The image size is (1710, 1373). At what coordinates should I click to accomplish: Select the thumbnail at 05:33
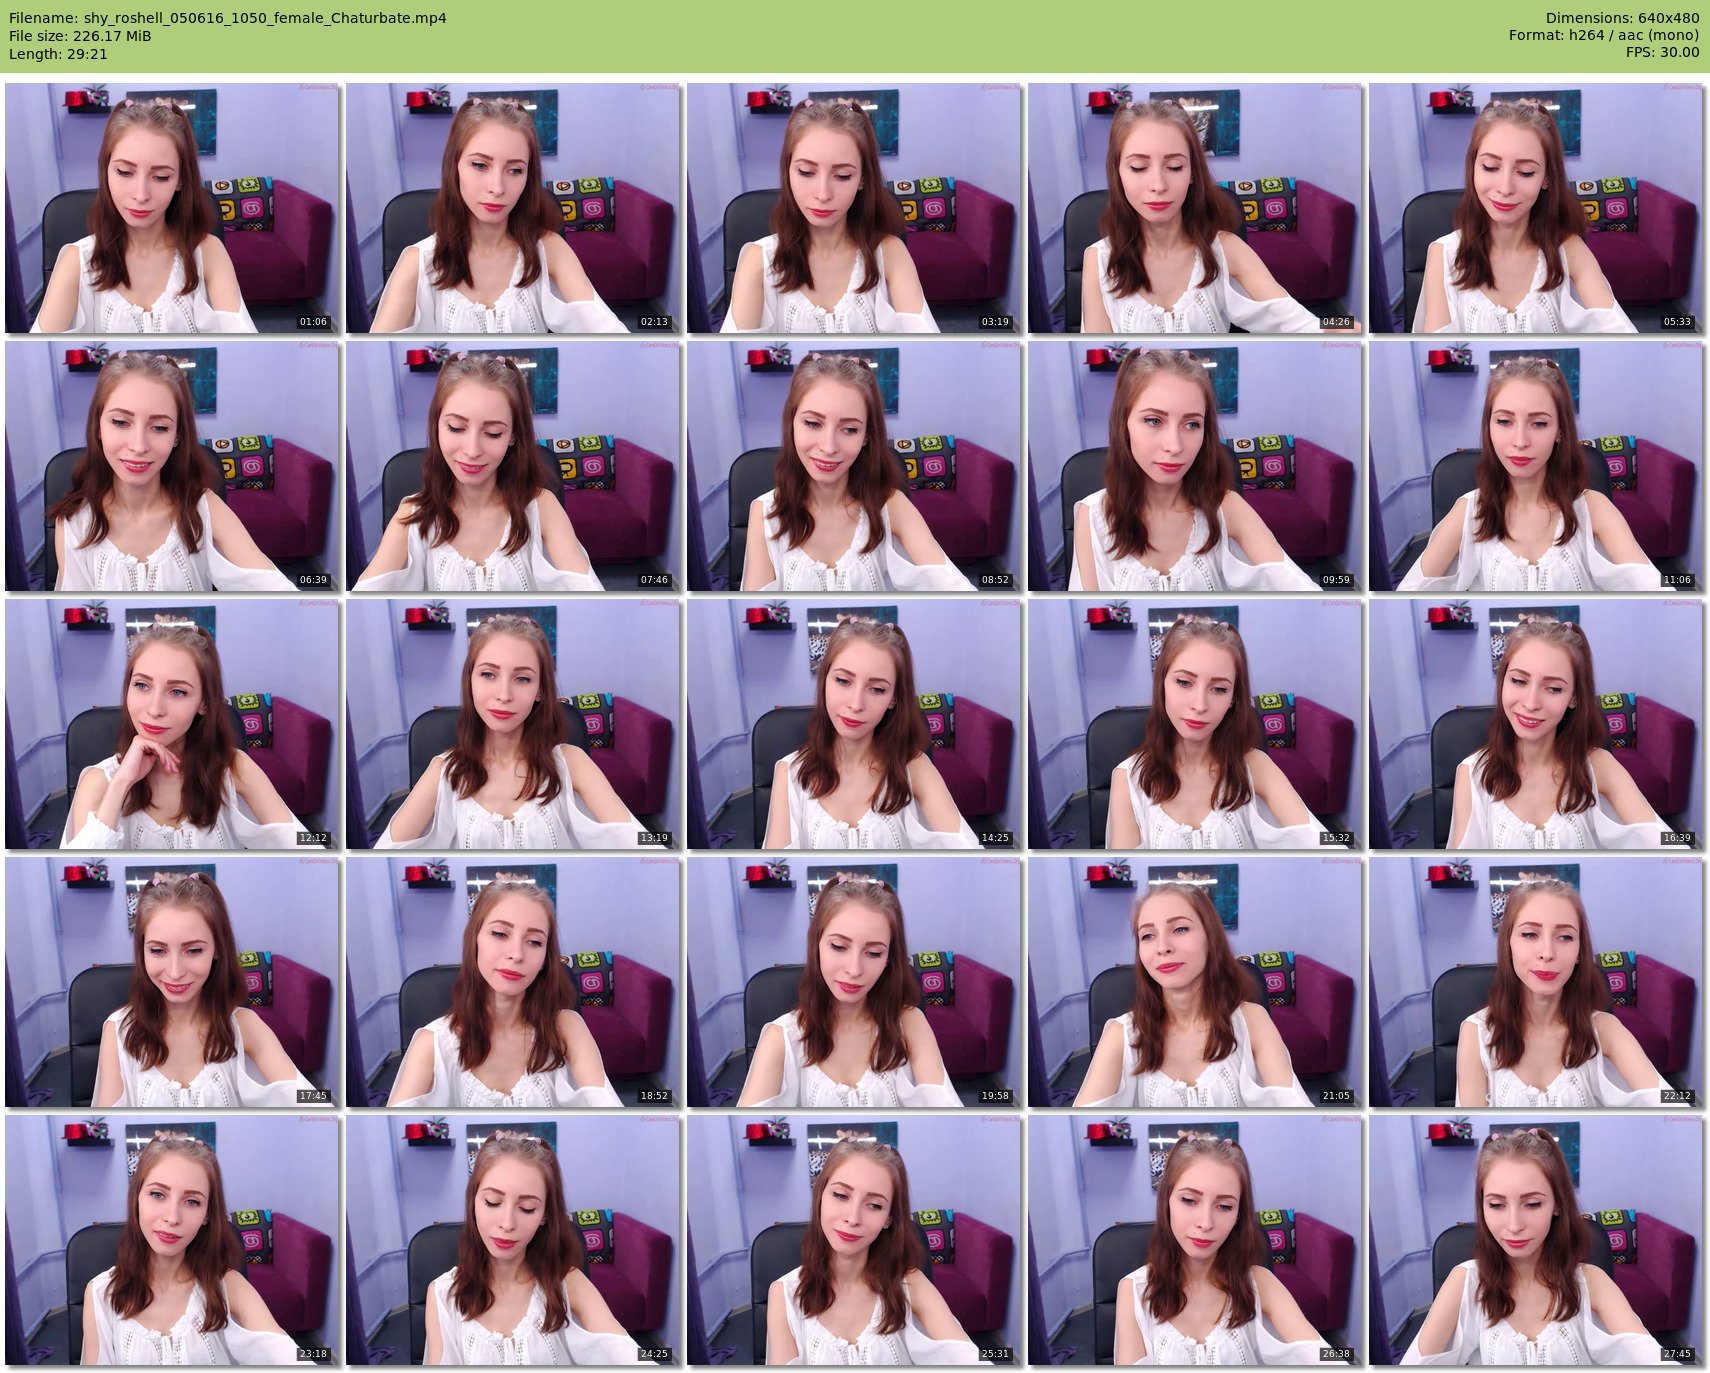click(x=1536, y=208)
